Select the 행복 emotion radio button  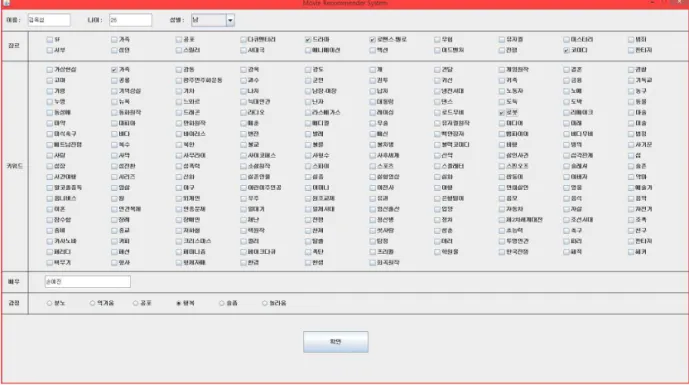[178, 303]
